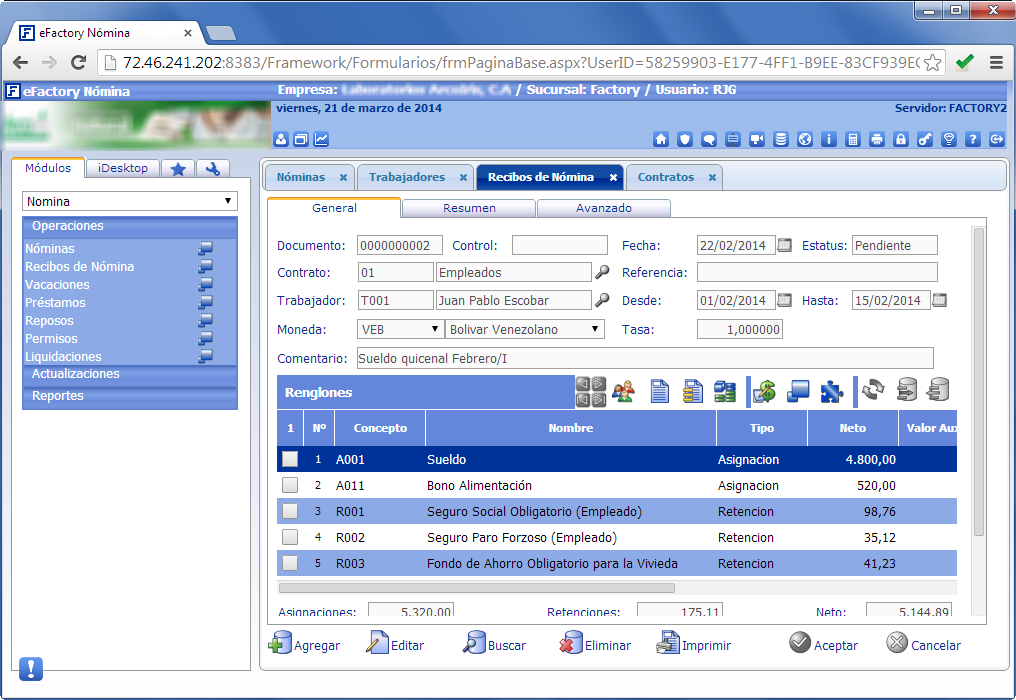This screenshot has height=700, width=1016.
Task: Close the Recibos de Nómina tab
Action: click(613, 178)
